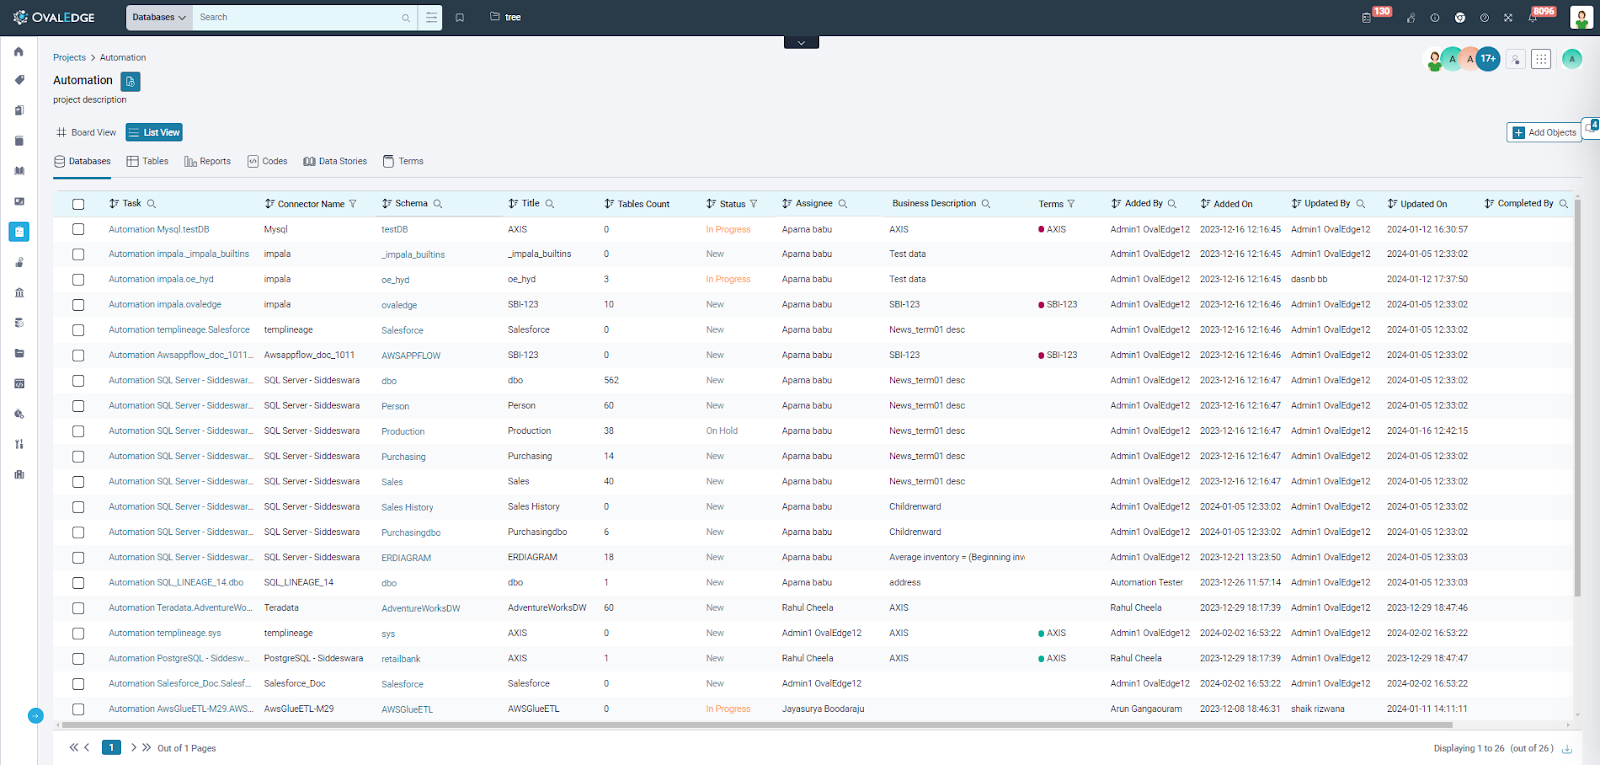Go to Projects breadcrumb link
Image resolution: width=1600 pixels, height=765 pixels.
[69, 58]
